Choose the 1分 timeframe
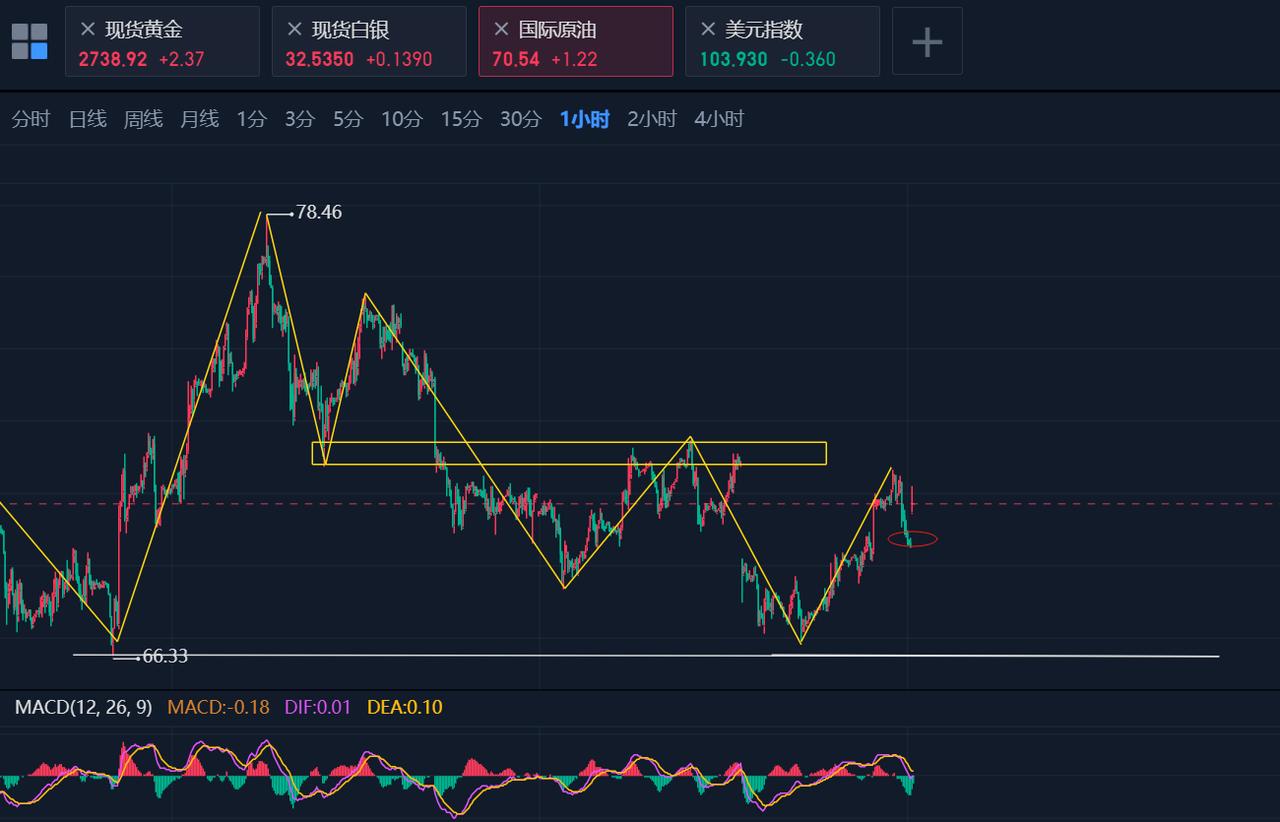Viewport: 1280px width, 822px height. [x=252, y=119]
